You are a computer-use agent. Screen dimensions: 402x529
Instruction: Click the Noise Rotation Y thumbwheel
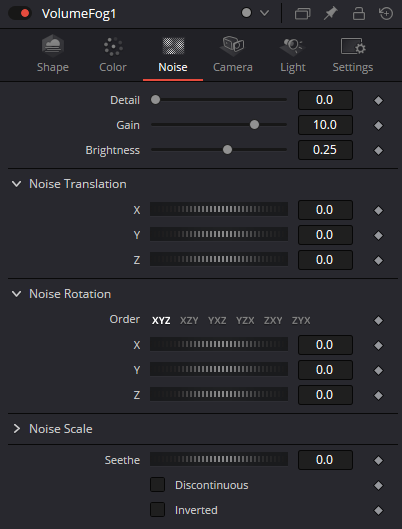[219, 369]
